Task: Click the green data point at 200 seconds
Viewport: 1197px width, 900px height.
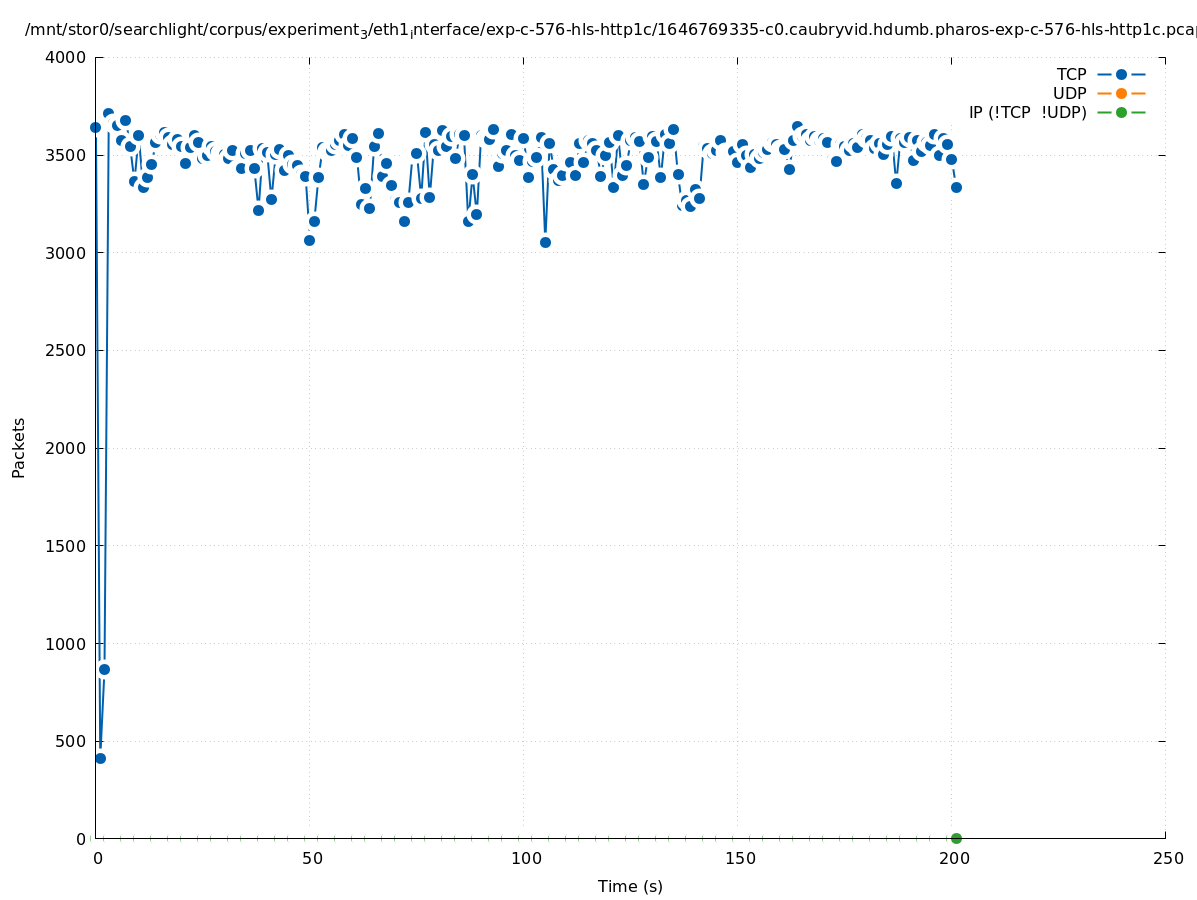Action: [956, 838]
